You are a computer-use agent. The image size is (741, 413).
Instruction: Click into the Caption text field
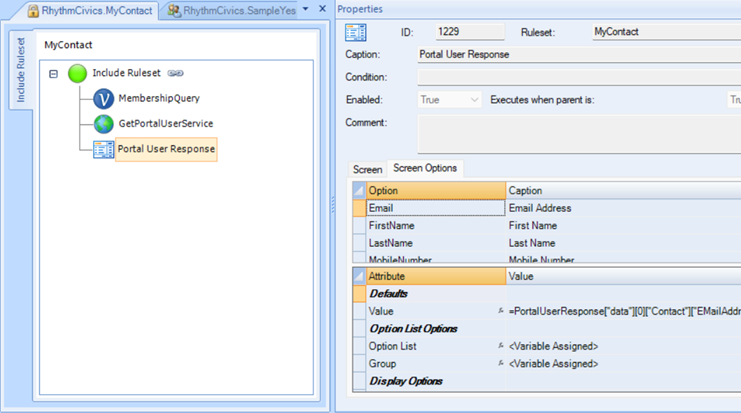[x=578, y=55]
